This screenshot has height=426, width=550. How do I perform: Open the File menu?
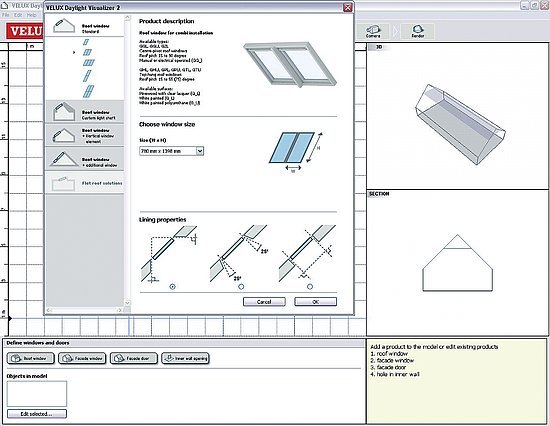tap(6, 15)
